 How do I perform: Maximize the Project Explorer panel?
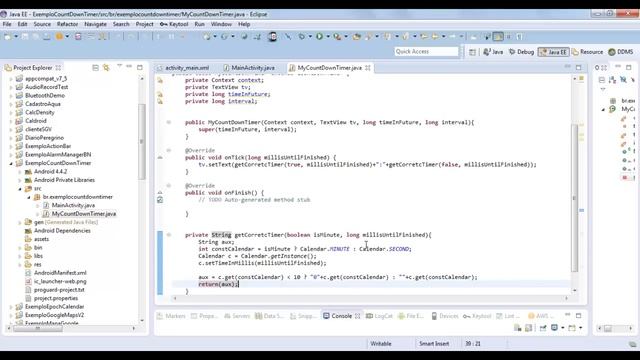coord(140,67)
